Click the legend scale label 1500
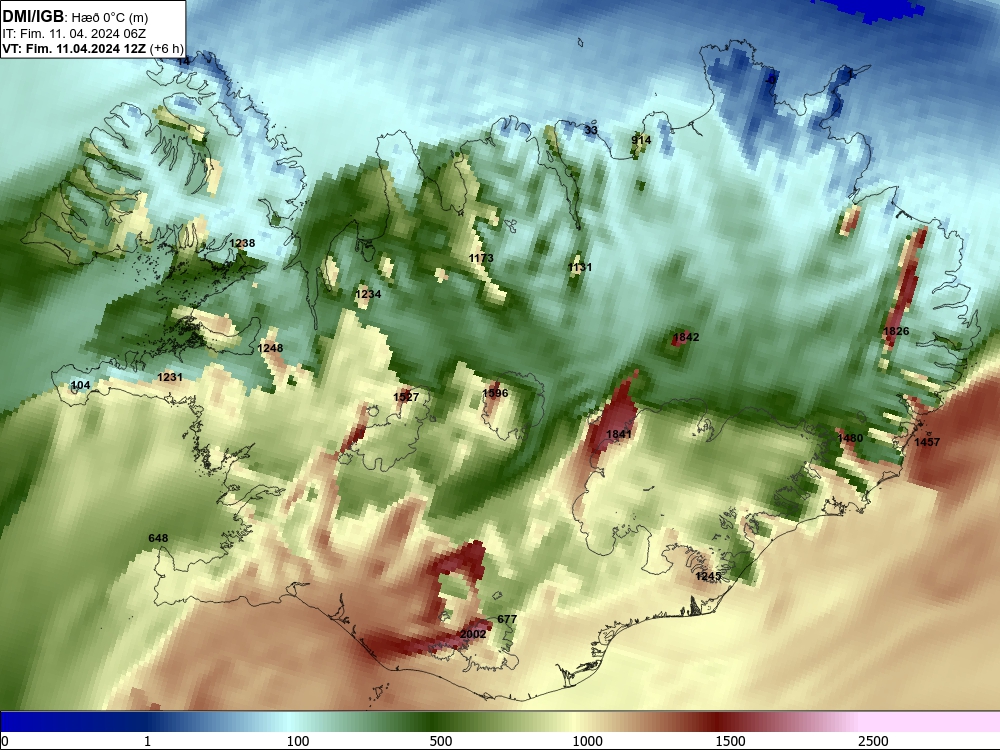 730,741
